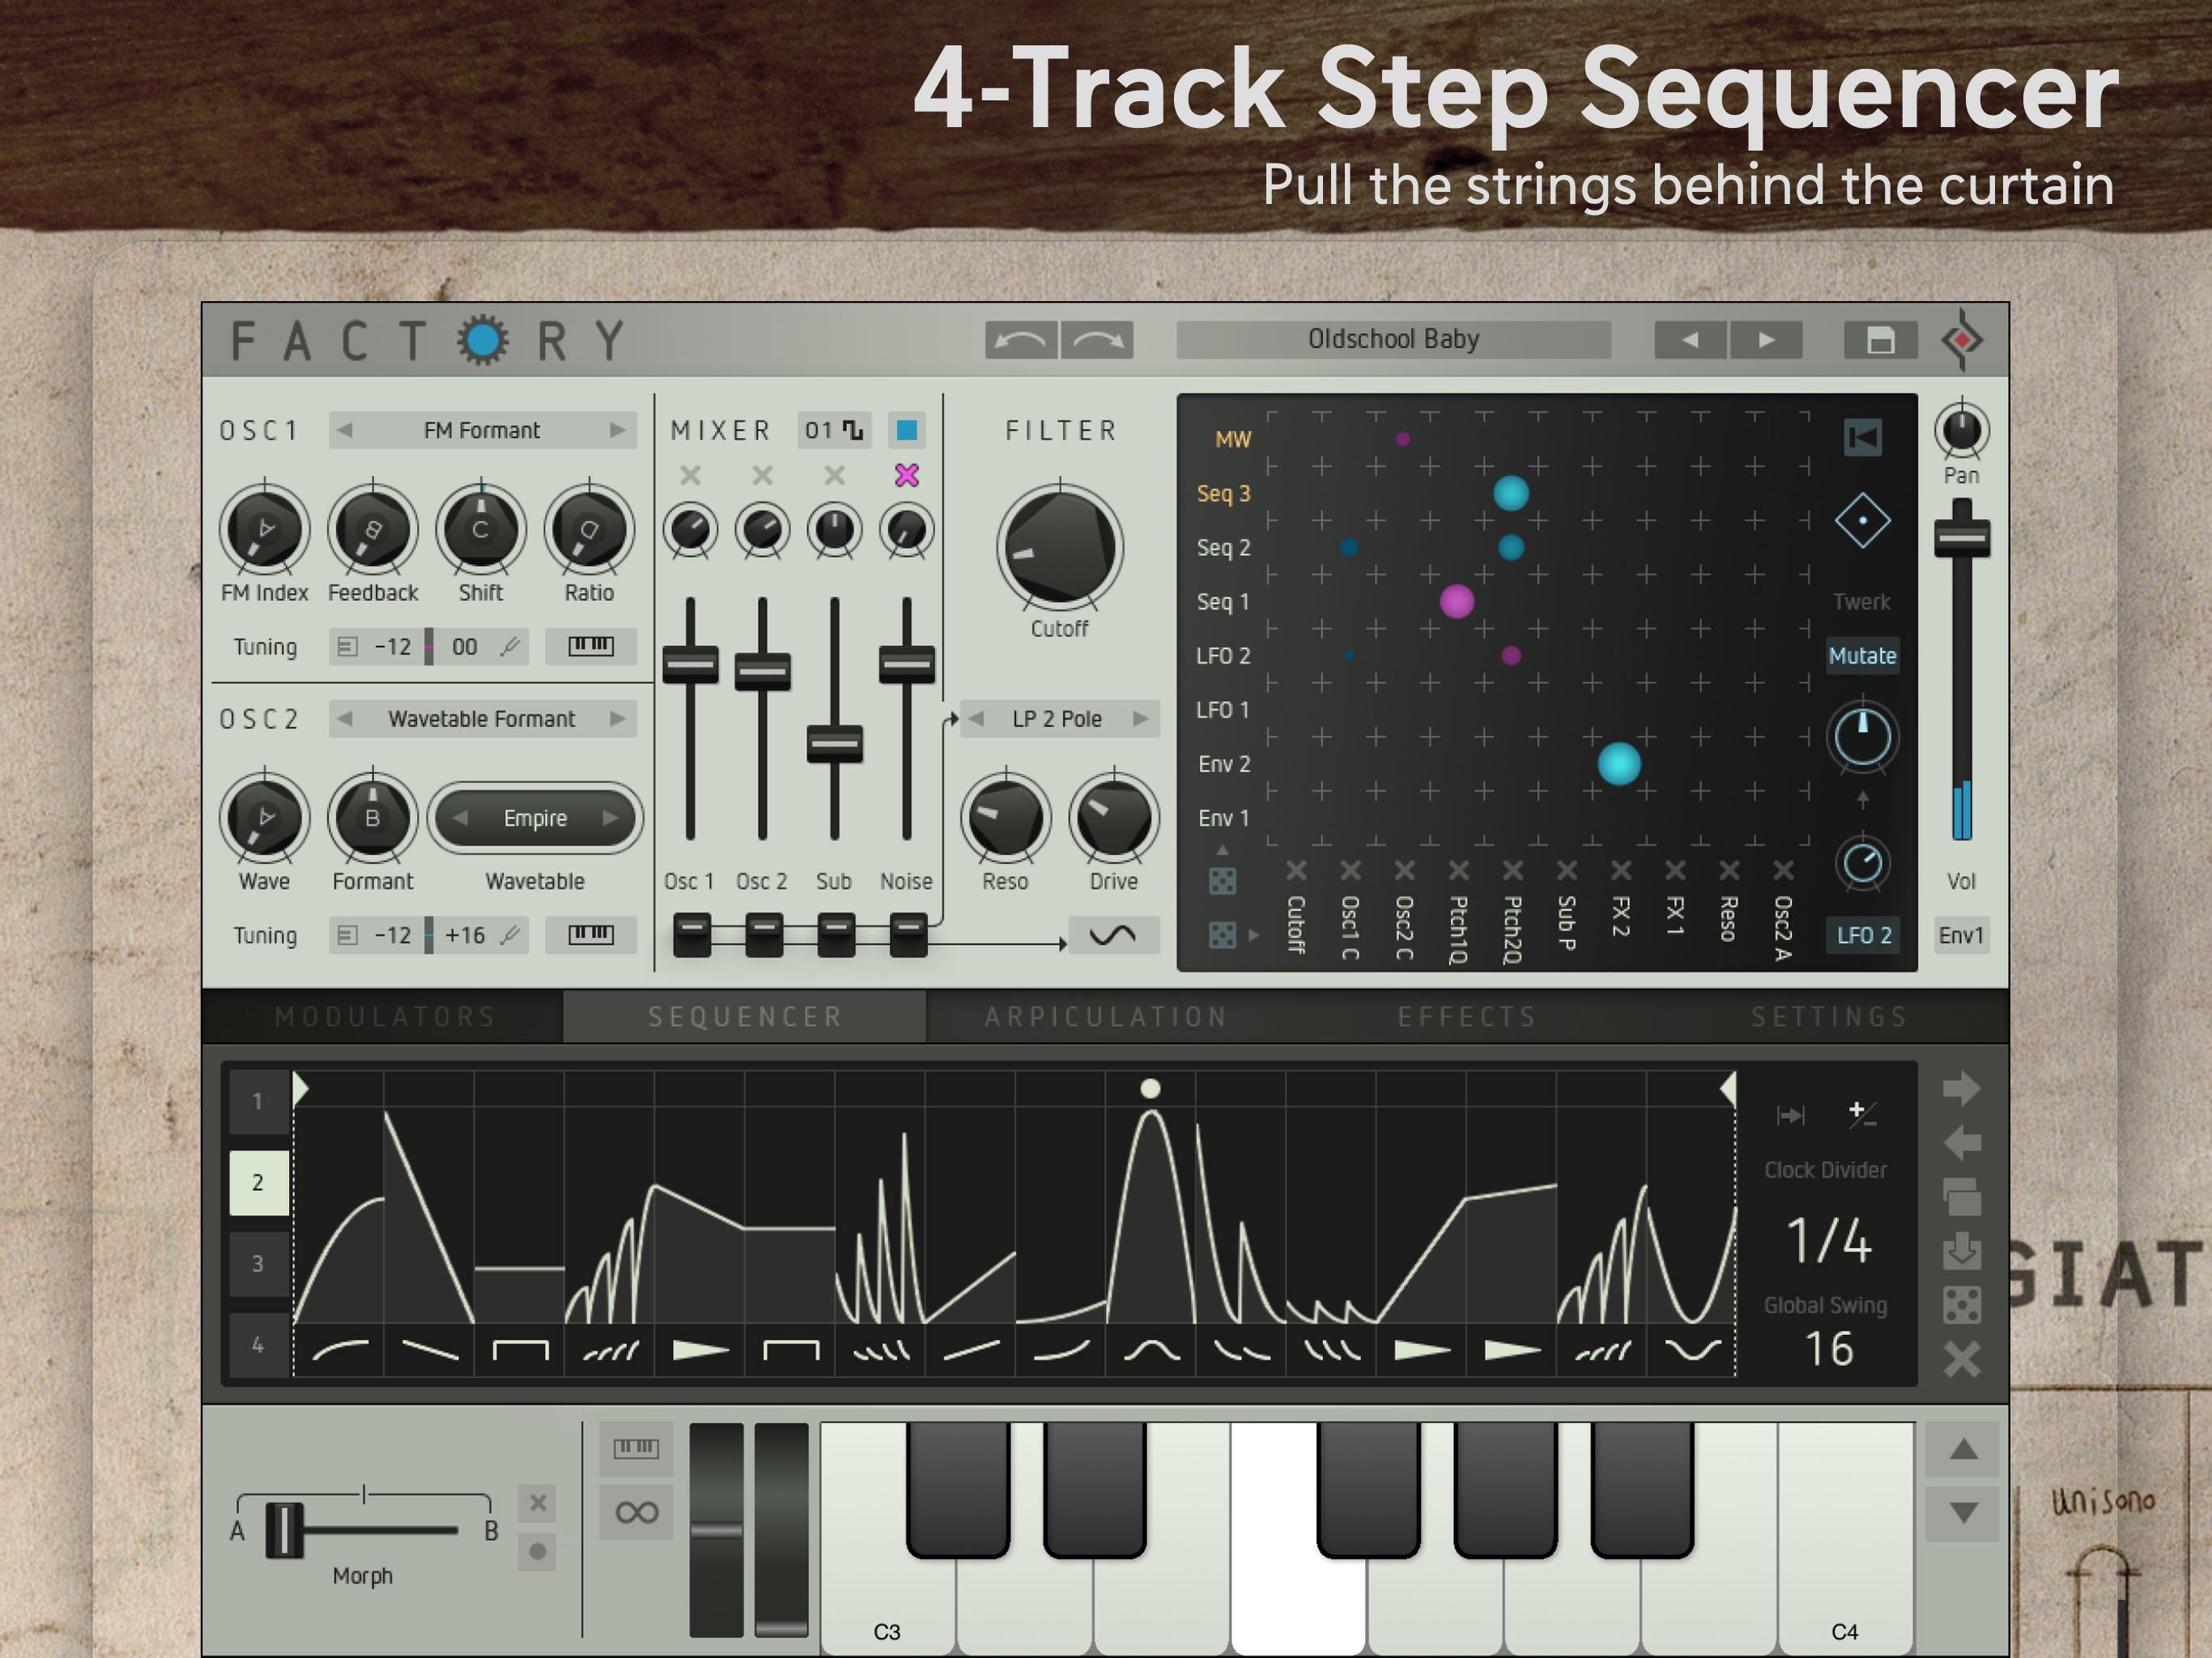This screenshot has height=1658, width=2212.
Task: Click the matrix reset icon above Twerk
Action: point(1862,437)
